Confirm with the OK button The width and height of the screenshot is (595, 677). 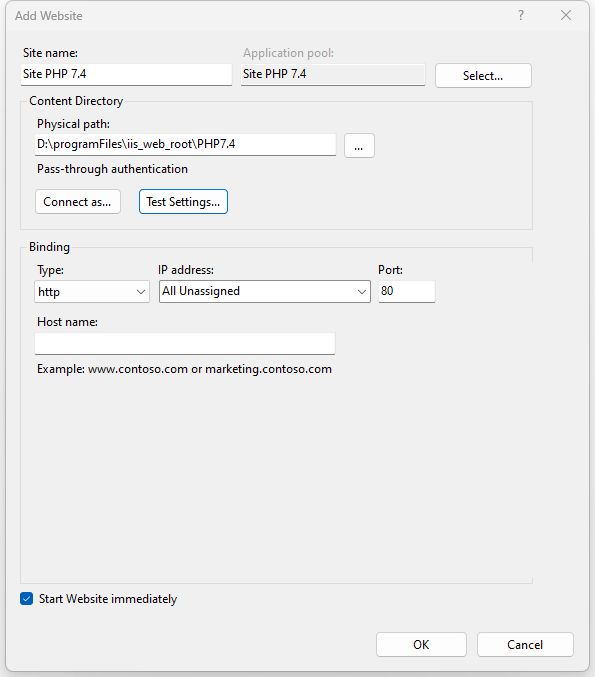[x=421, y=645]
